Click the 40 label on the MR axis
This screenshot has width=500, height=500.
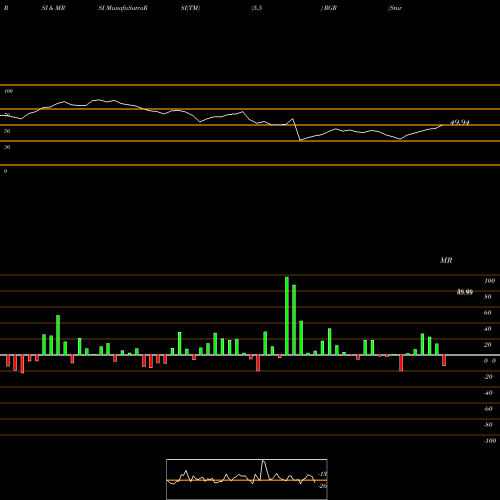tap(488, 329)
